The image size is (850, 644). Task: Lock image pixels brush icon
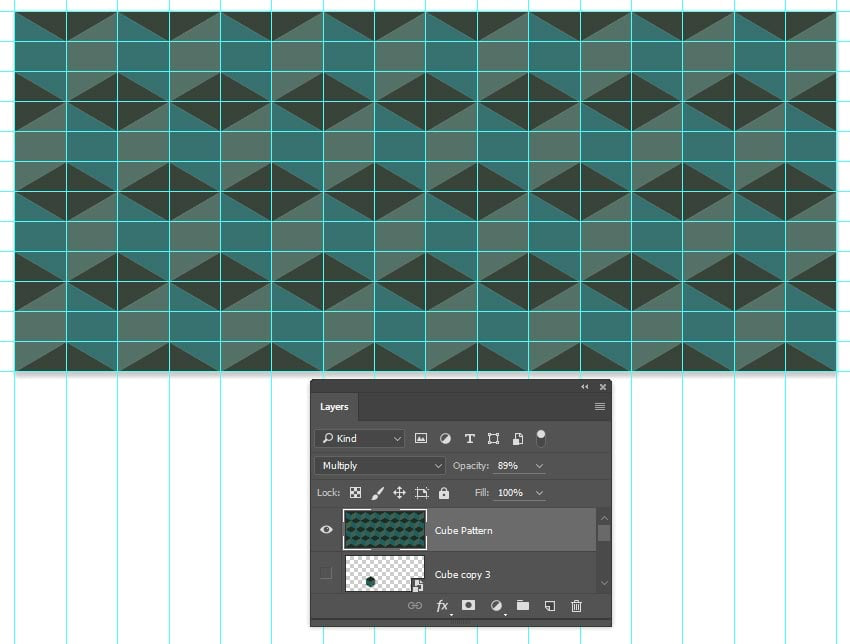coord(377,493)
